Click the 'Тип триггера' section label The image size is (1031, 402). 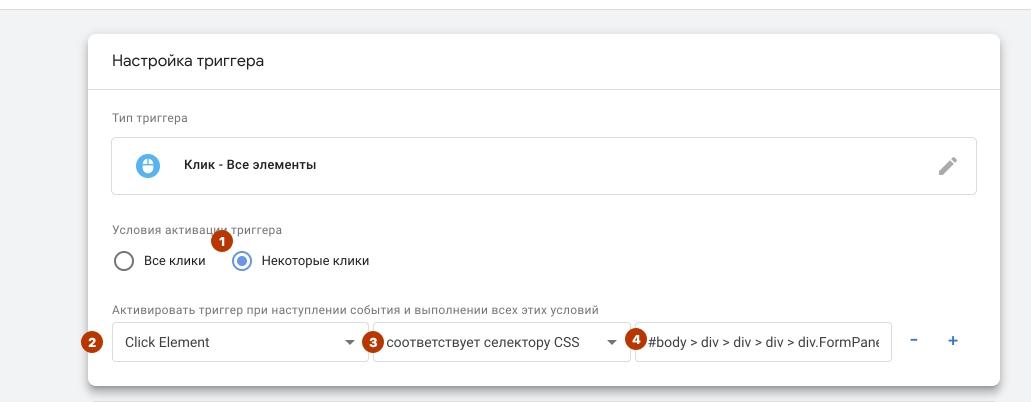(x=150, y=118)
